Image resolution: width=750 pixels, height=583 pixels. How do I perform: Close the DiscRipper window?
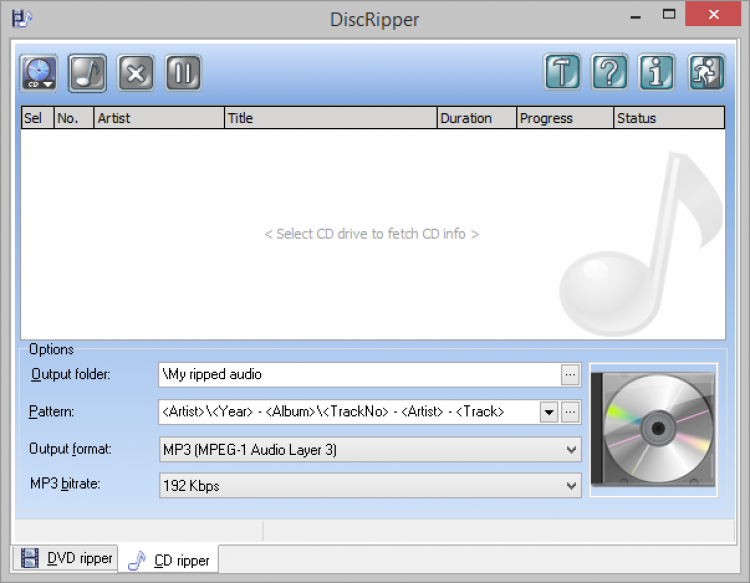[713, 14]
